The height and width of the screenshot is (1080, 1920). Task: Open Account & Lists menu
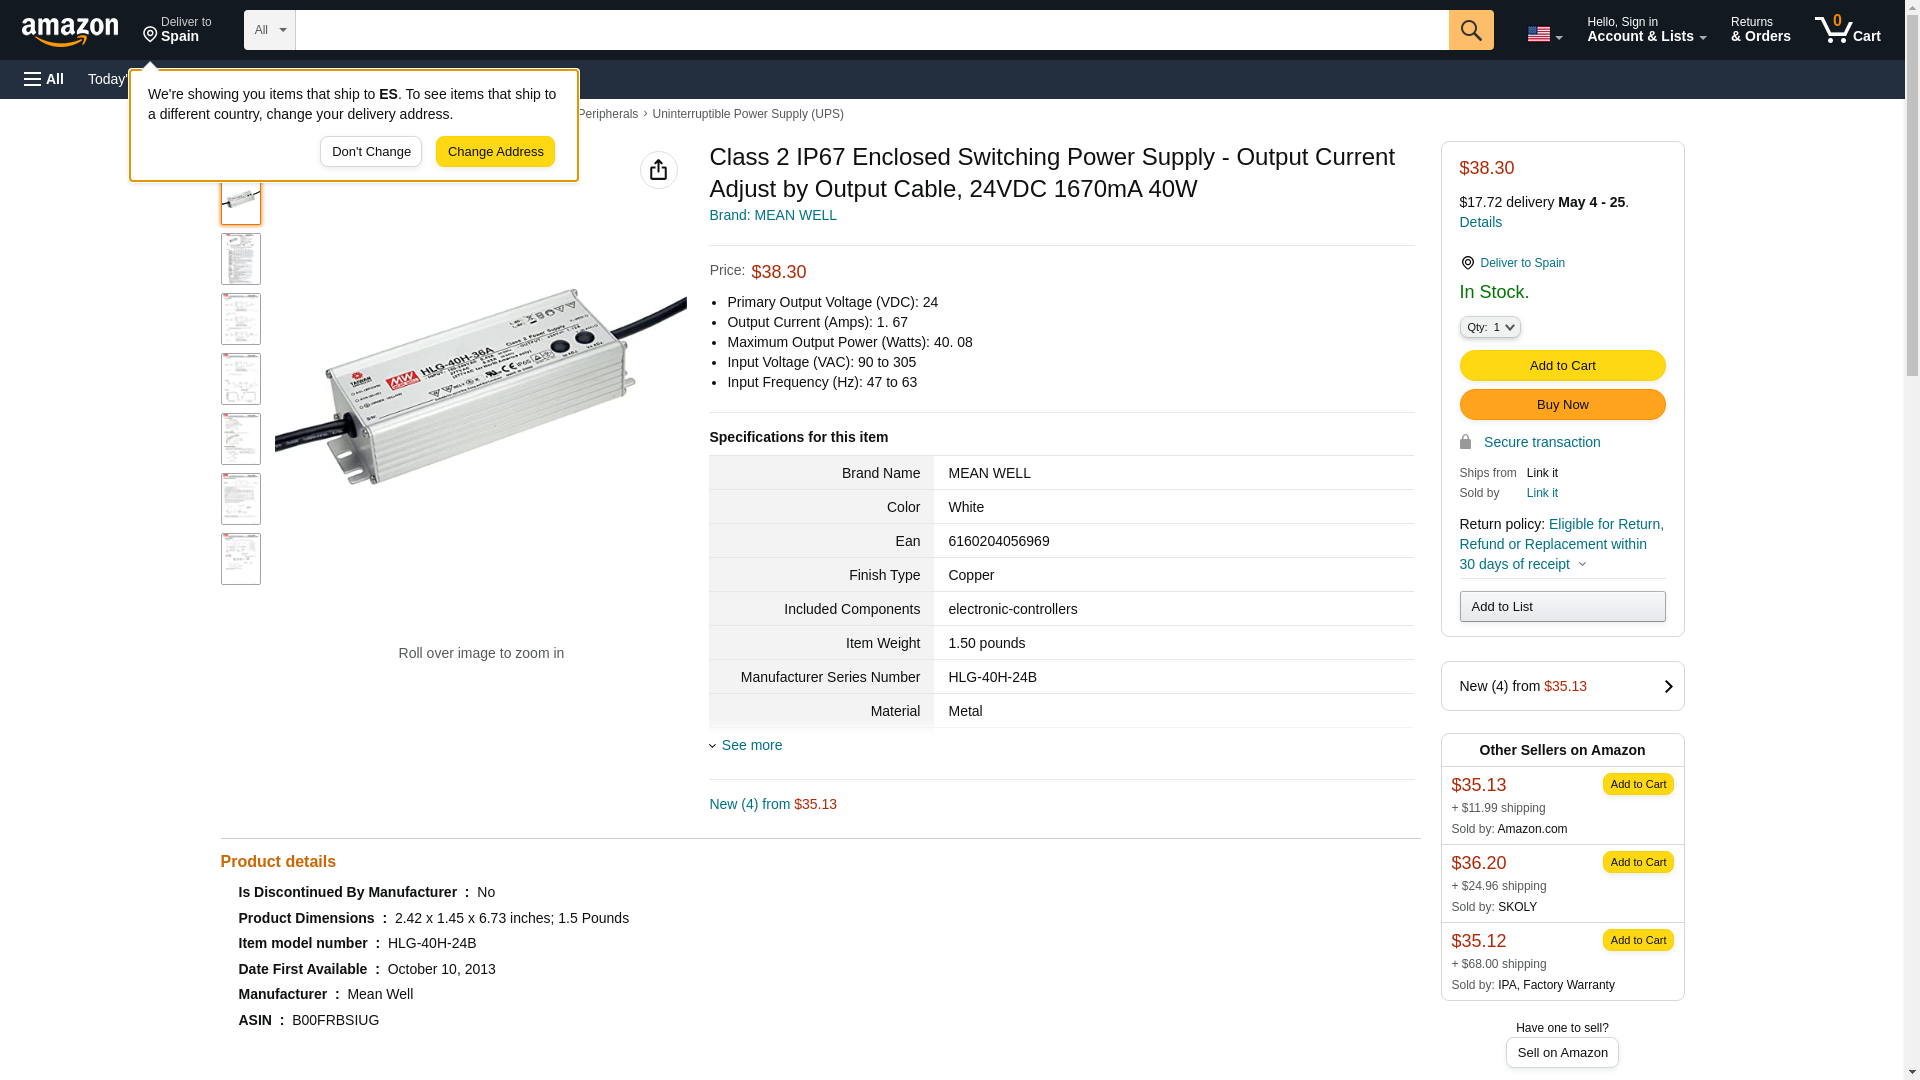click(1646, 30)
